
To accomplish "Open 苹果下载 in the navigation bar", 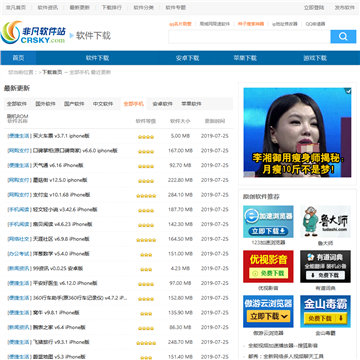I will (245, 58).
